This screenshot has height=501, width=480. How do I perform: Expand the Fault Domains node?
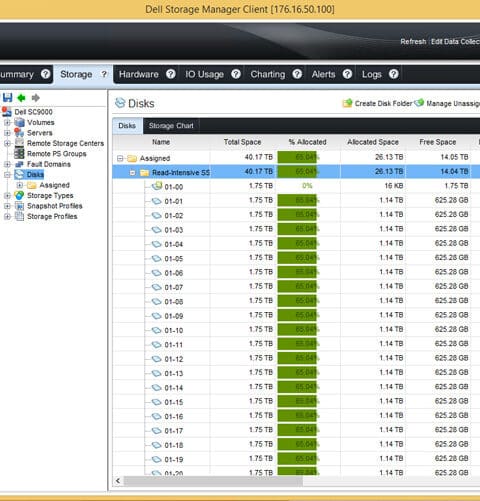coord(7,164)
